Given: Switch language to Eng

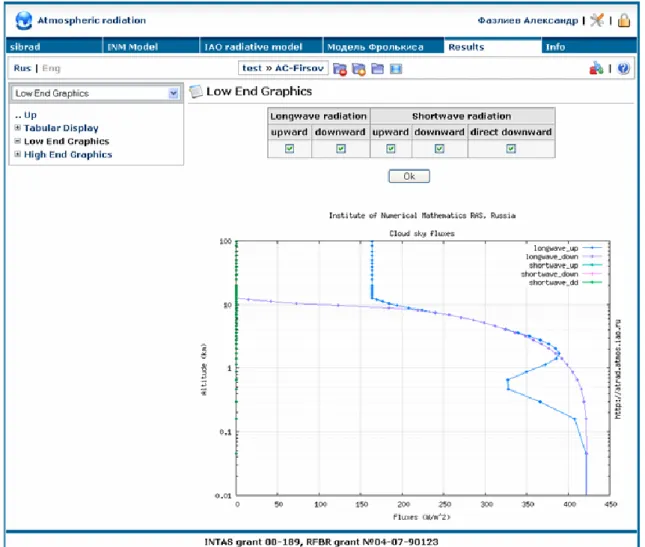Looking at the screenshot, I should click(51, 68).
